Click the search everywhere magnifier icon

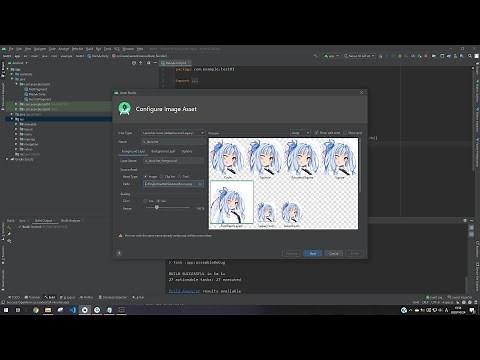click(x=470, y=56)
